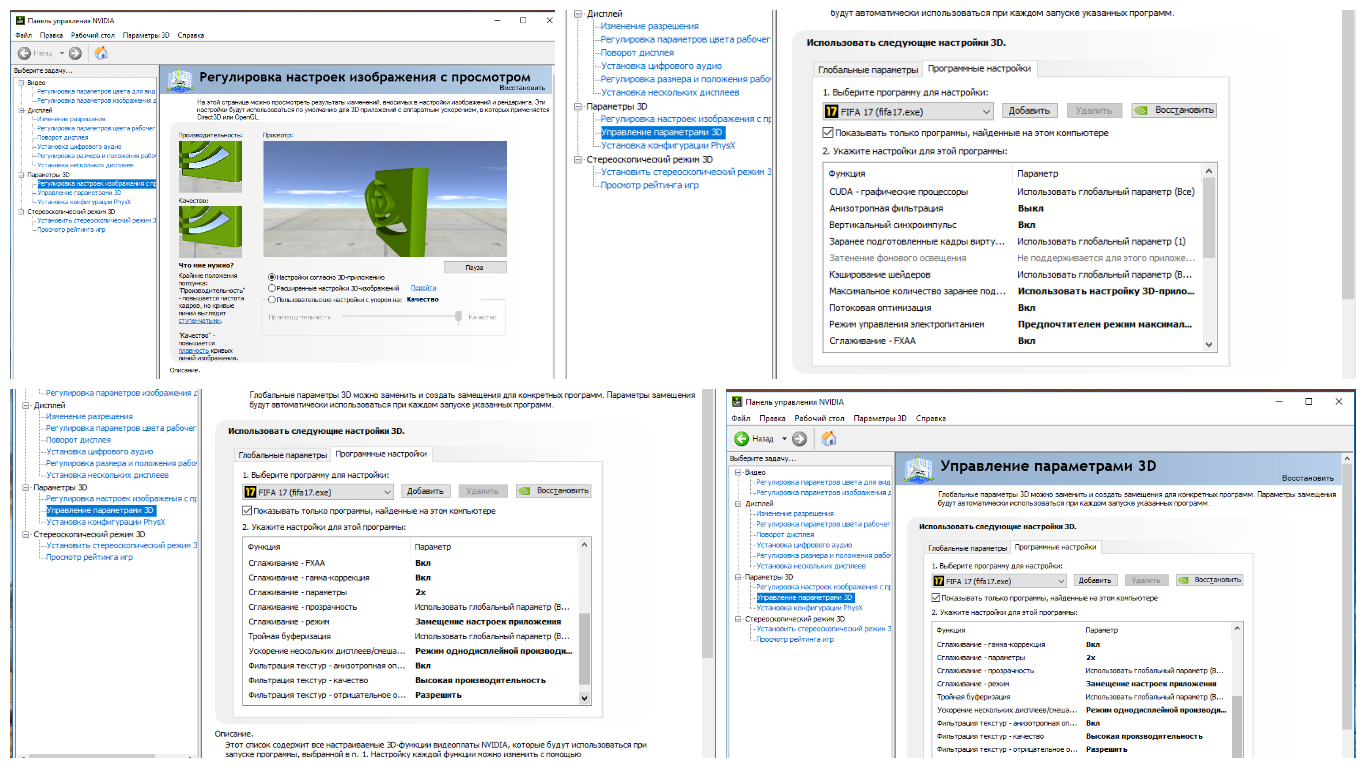The height and width of the screenshot is (768, 1366).
Task: Toggle Показывать только программы checkbox in panel above Описание
Action: [x=248, y=511]
